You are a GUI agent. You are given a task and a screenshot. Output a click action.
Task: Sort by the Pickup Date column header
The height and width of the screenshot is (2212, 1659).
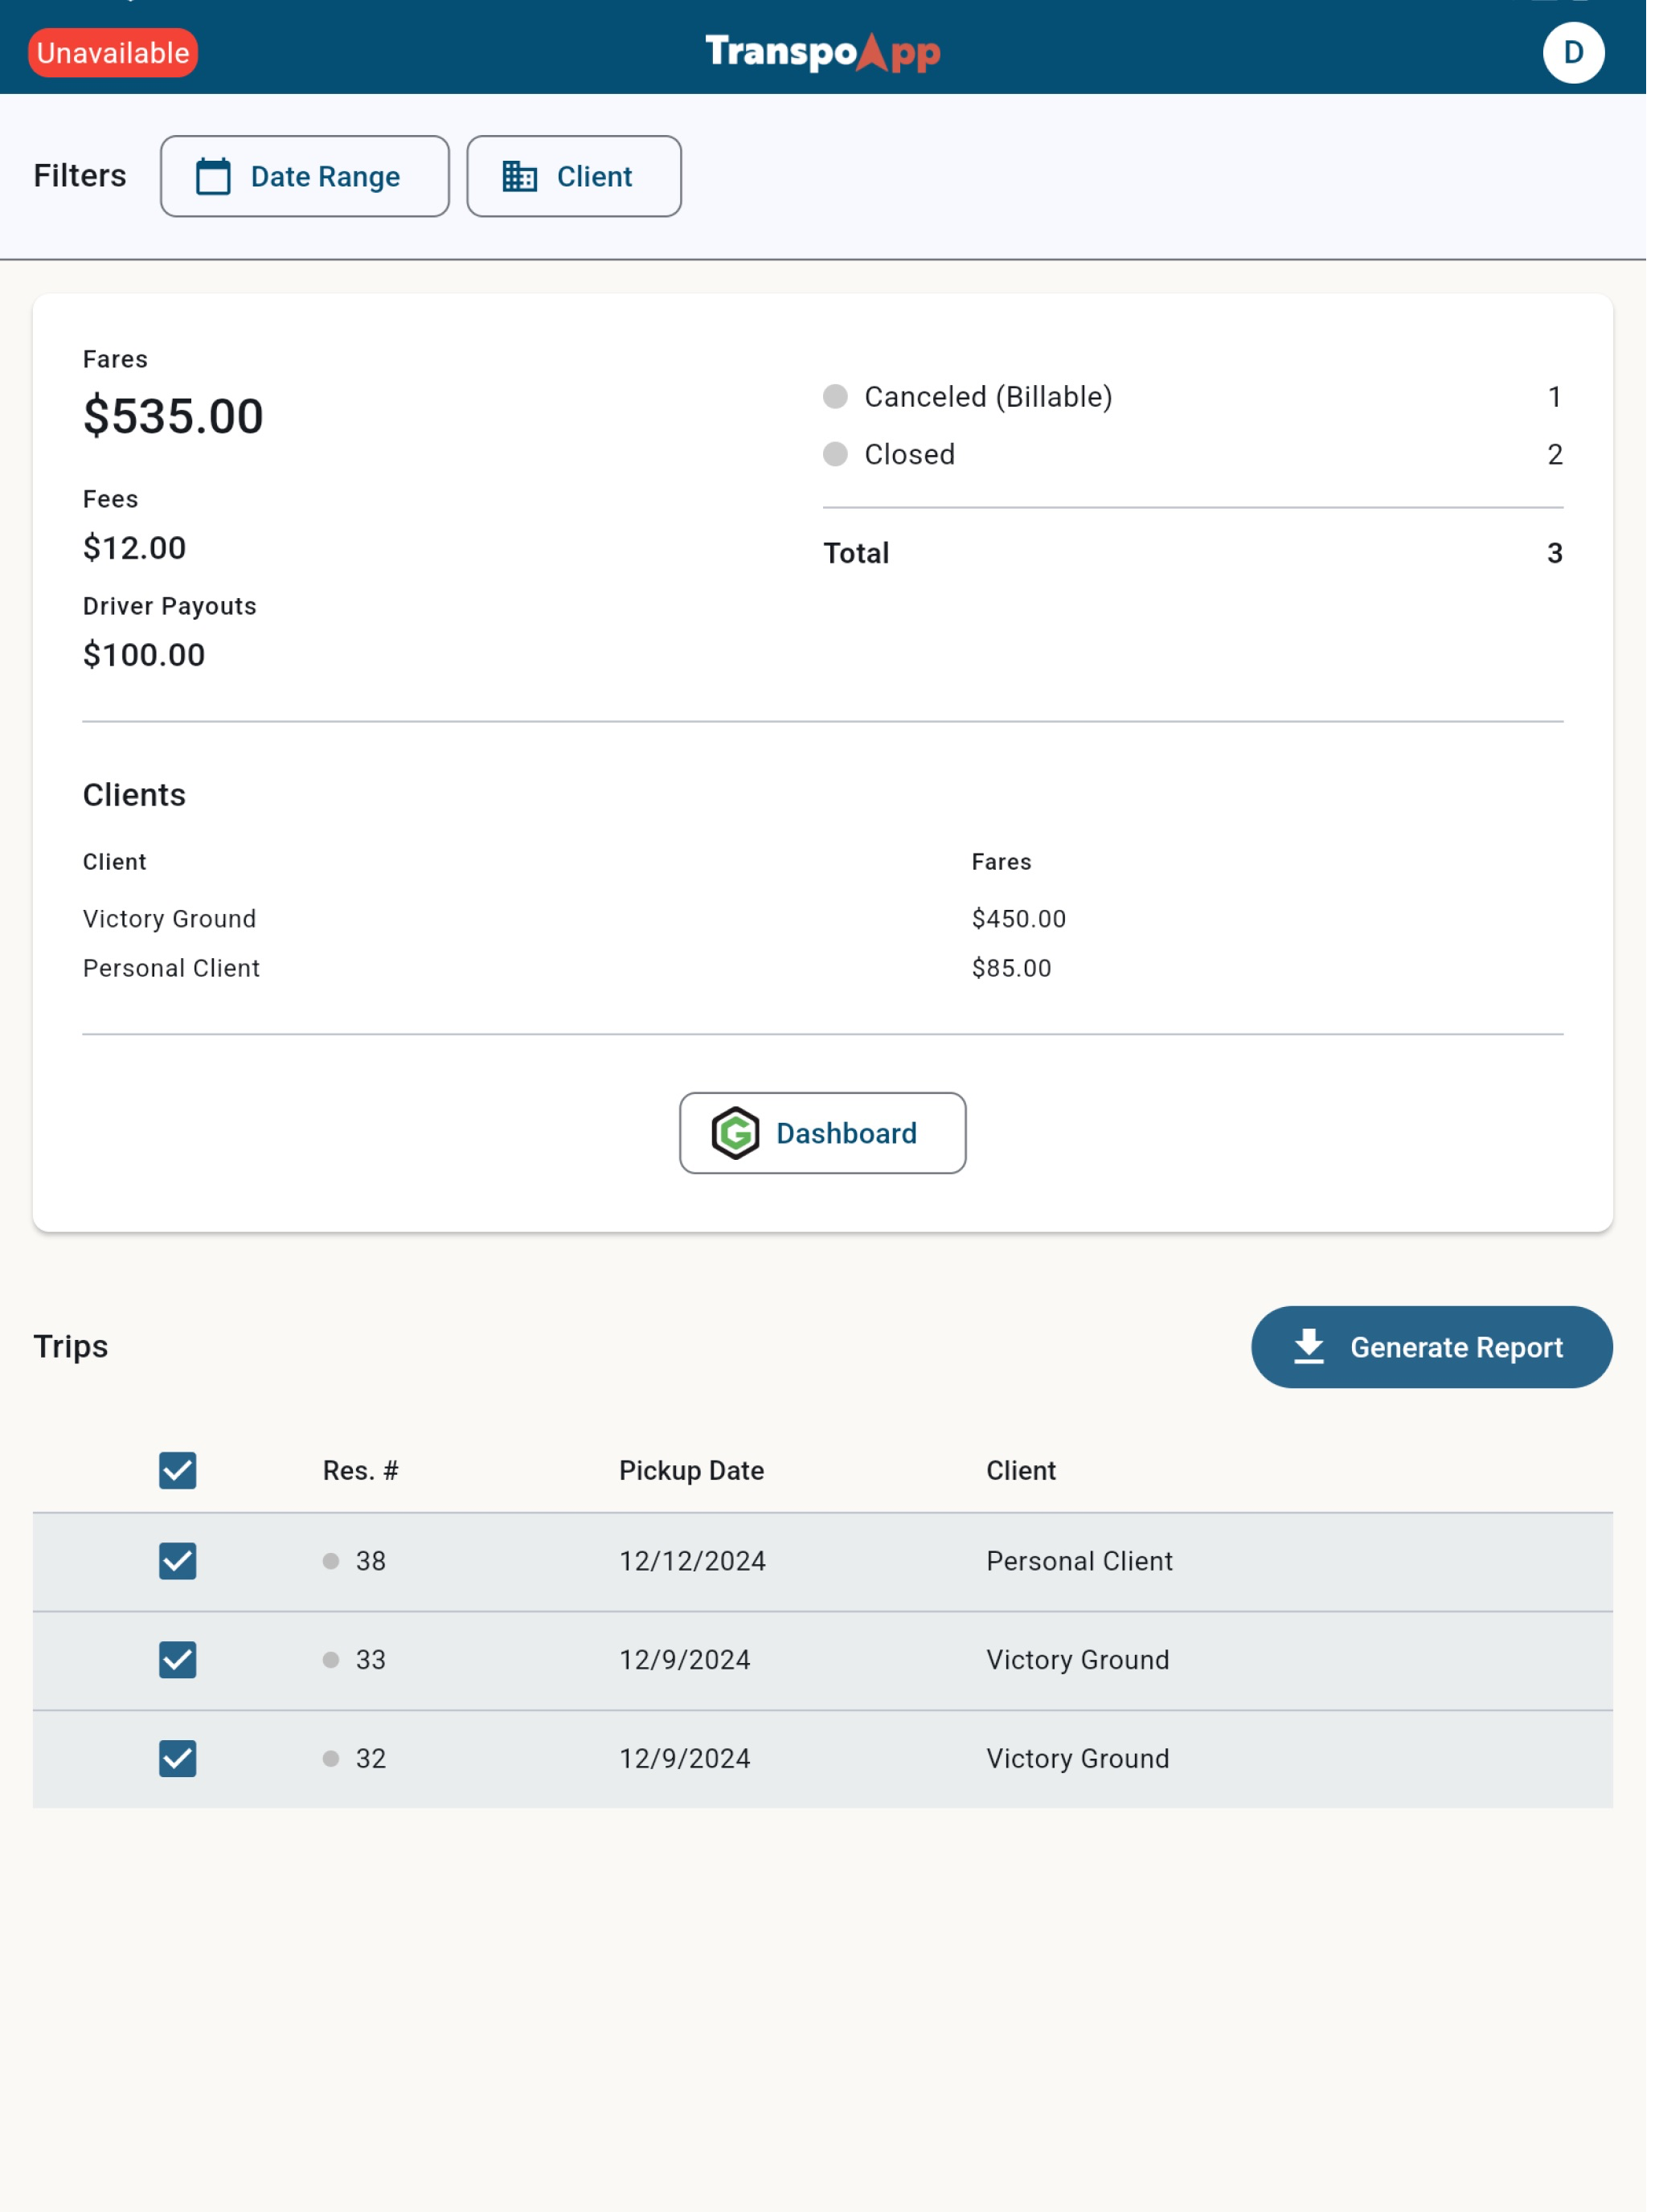tap(691, 1470)
